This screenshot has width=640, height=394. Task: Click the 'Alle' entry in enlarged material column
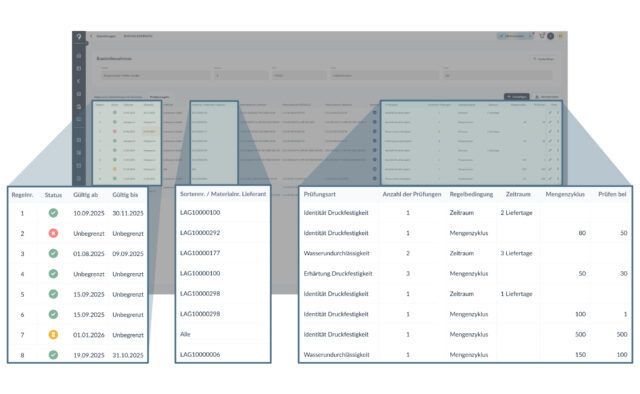pyautogui.click(x=185, y=334)
